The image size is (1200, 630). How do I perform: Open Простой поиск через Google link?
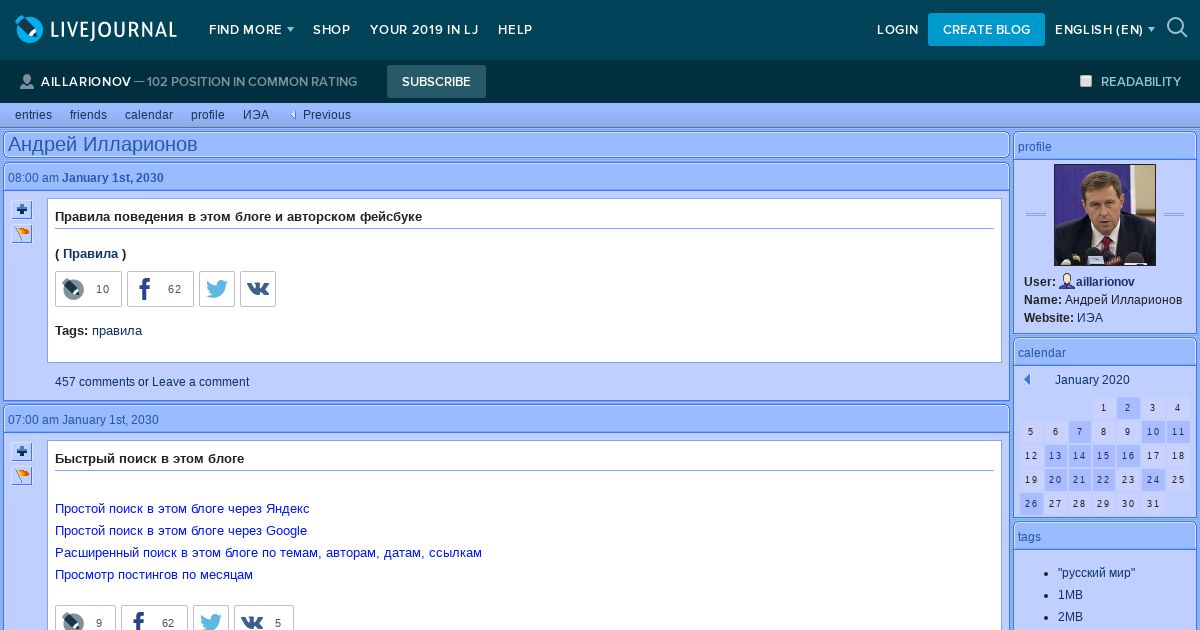tap(181, 531)
